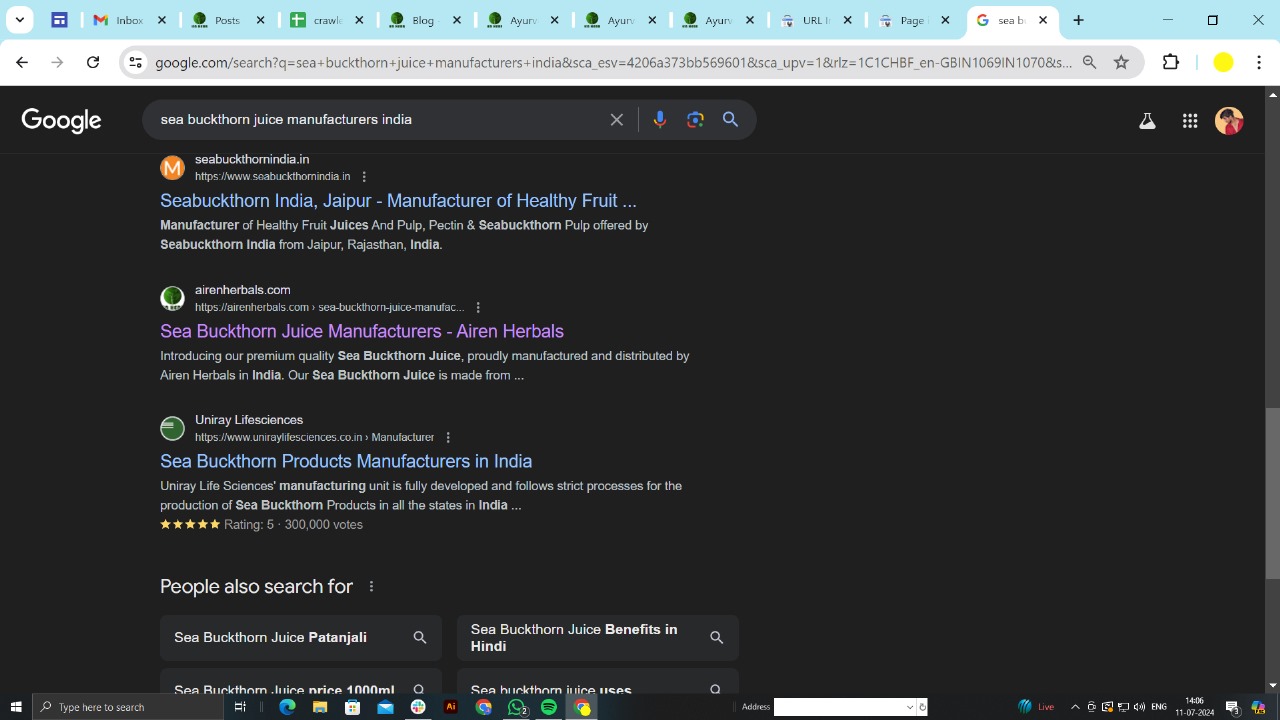Switch to the URL Inspection tab
The width and height of the screenshot is (1280, 720).
[x=817, y=20]
